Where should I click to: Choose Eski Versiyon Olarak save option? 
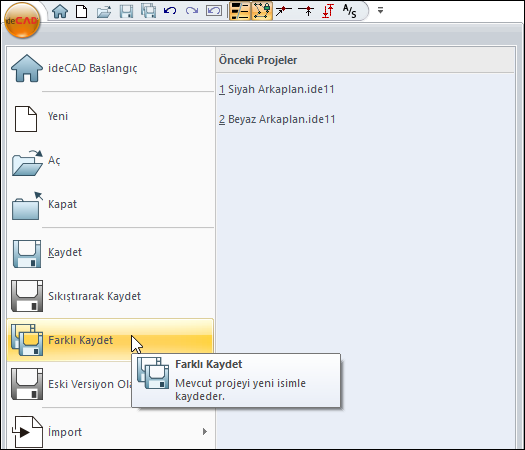click(x=70, y=384)
